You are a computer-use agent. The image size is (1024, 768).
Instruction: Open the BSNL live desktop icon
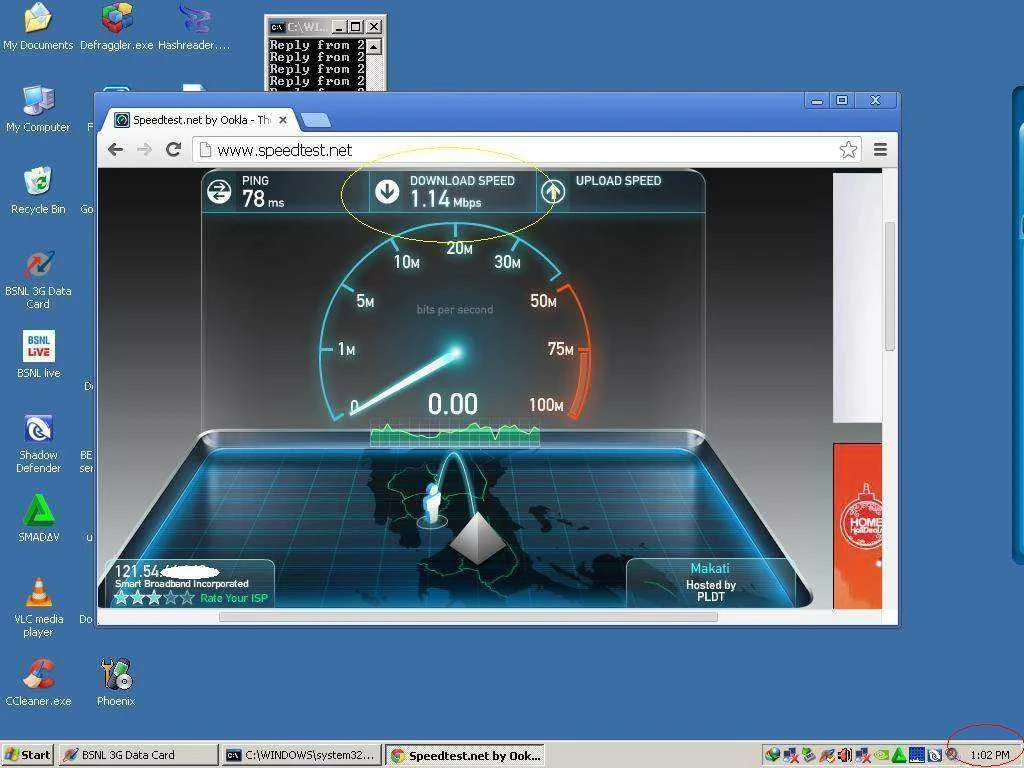click(38, 354)
